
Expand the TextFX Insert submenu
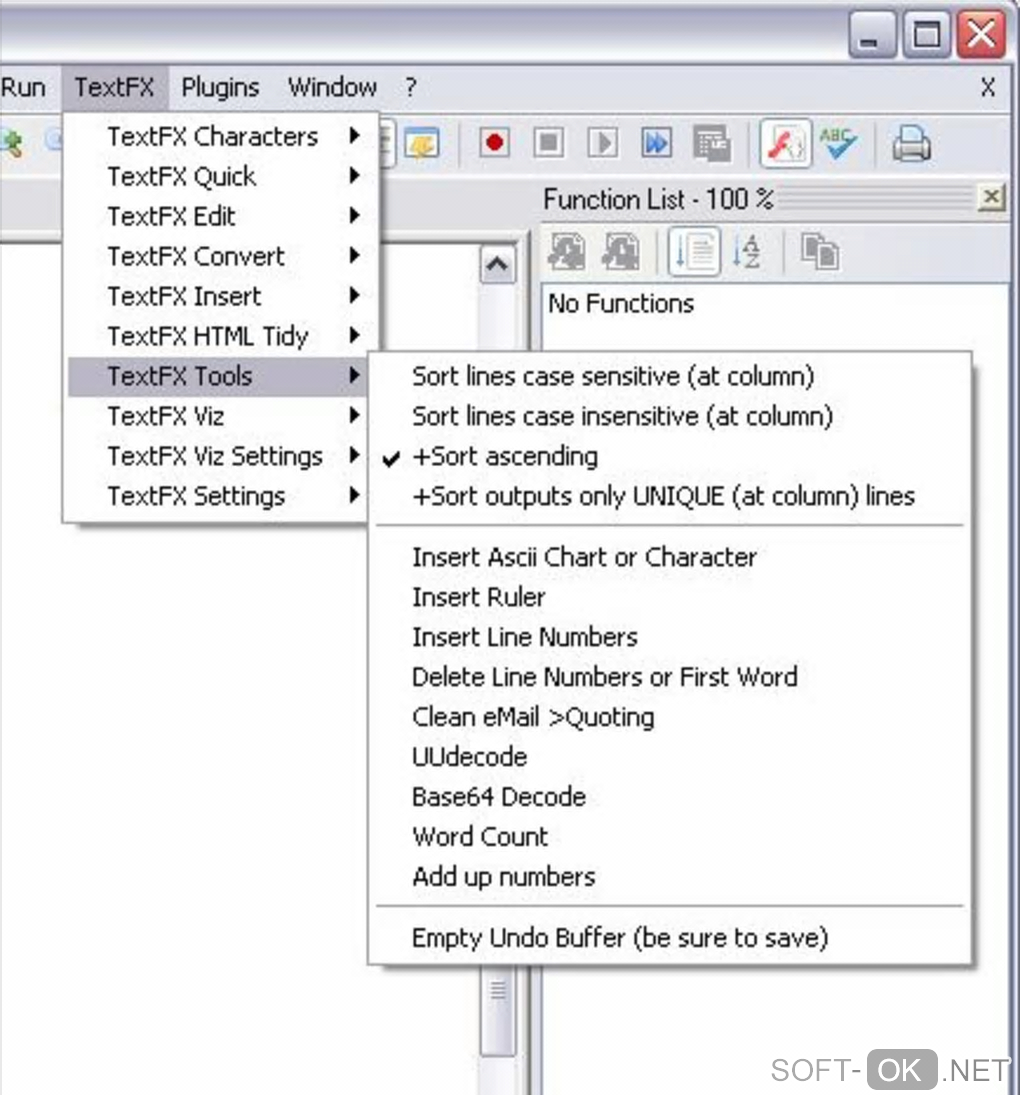pyautogui.click(x=216, y=296)
